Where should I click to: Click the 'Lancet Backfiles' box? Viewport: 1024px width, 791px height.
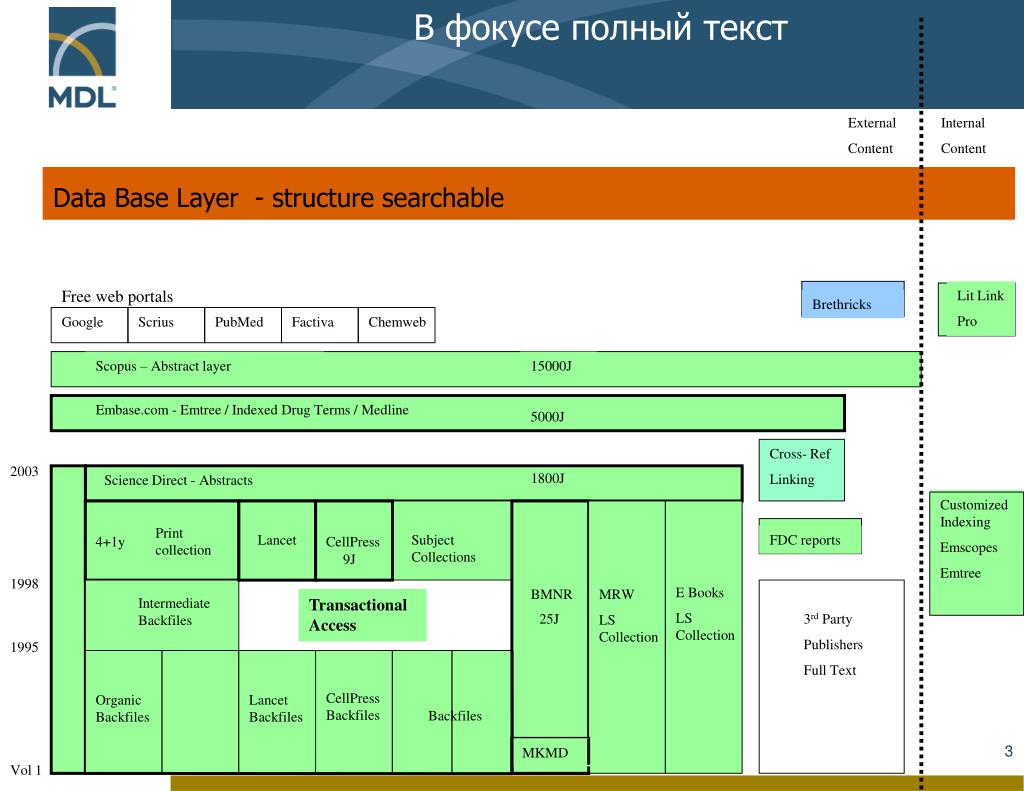tap(277, 711)
